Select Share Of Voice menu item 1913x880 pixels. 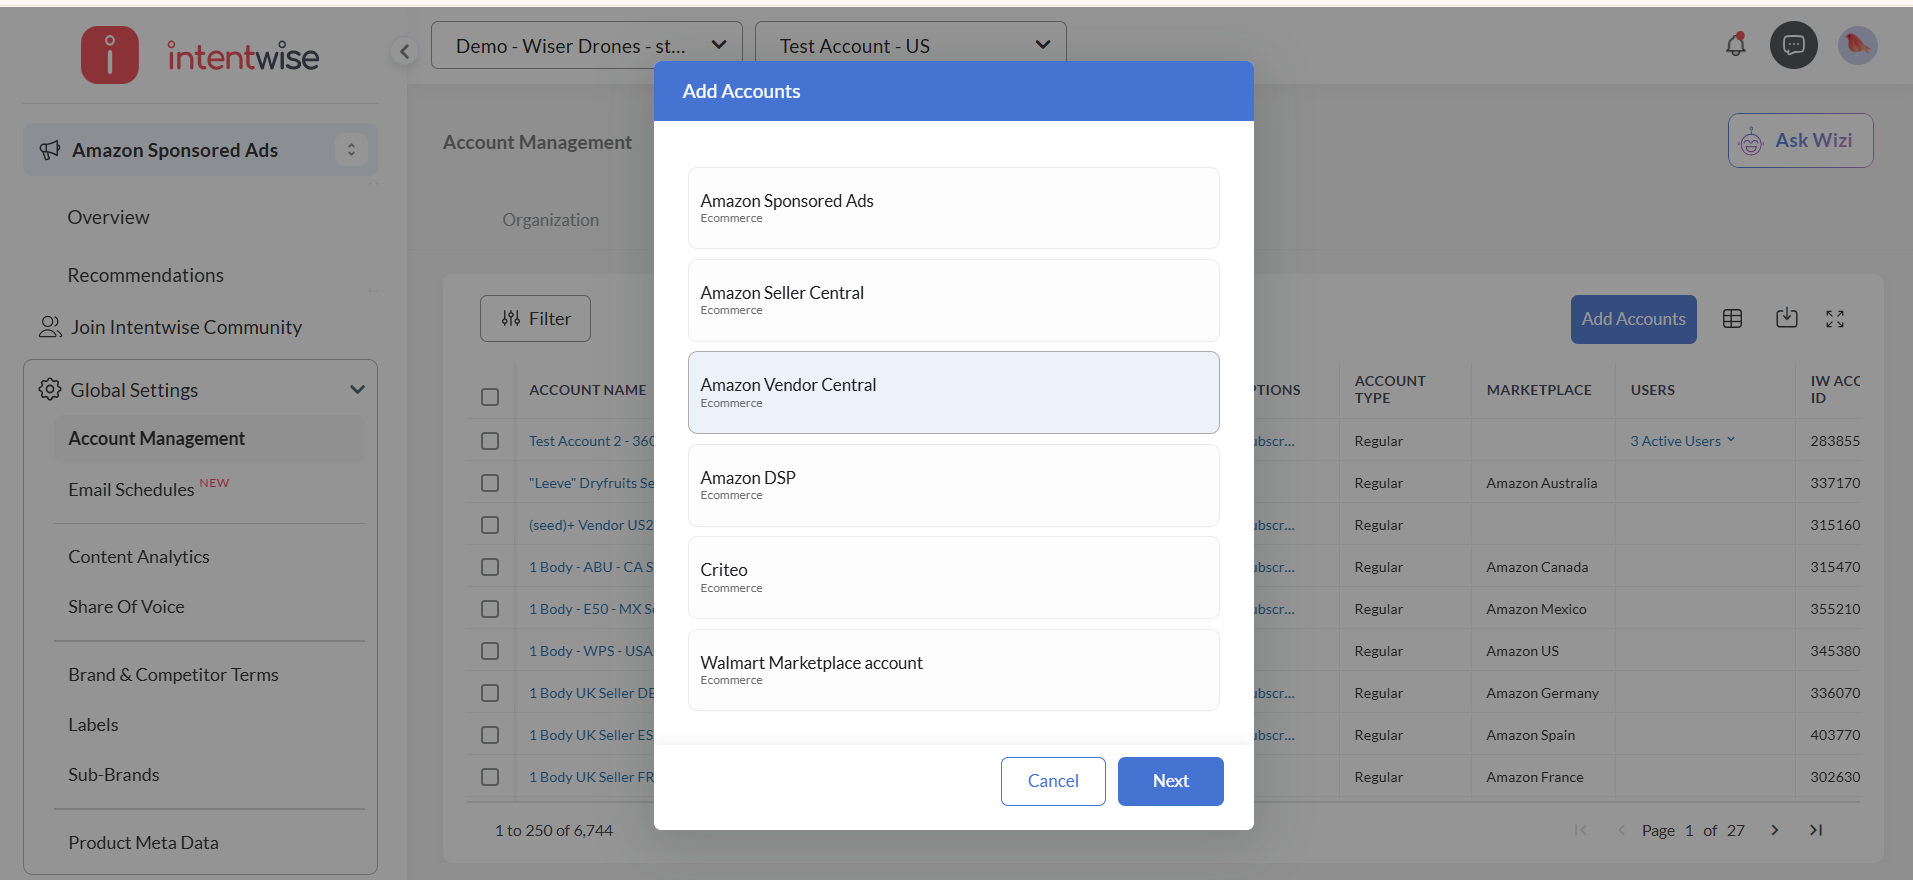126,607
